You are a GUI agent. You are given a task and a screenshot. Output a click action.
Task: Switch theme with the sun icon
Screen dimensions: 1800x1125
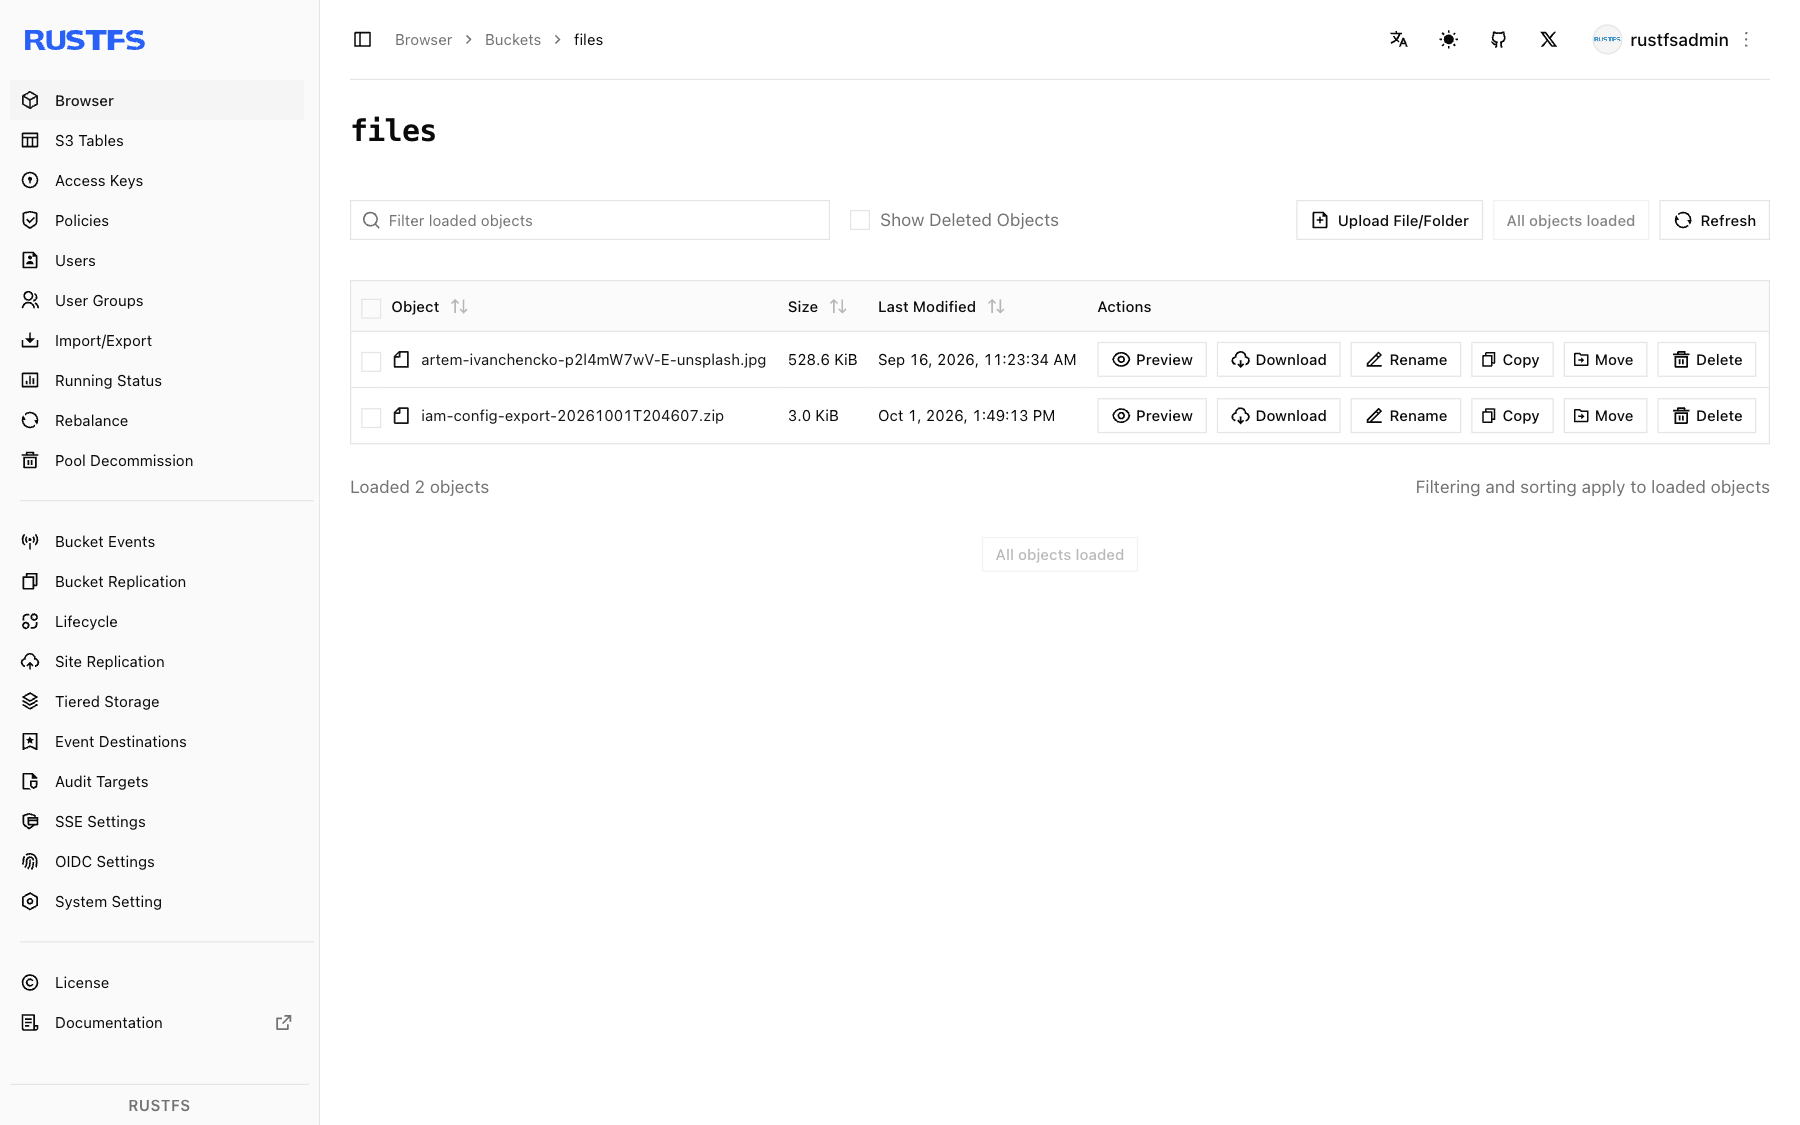(x=1449, y=40)
